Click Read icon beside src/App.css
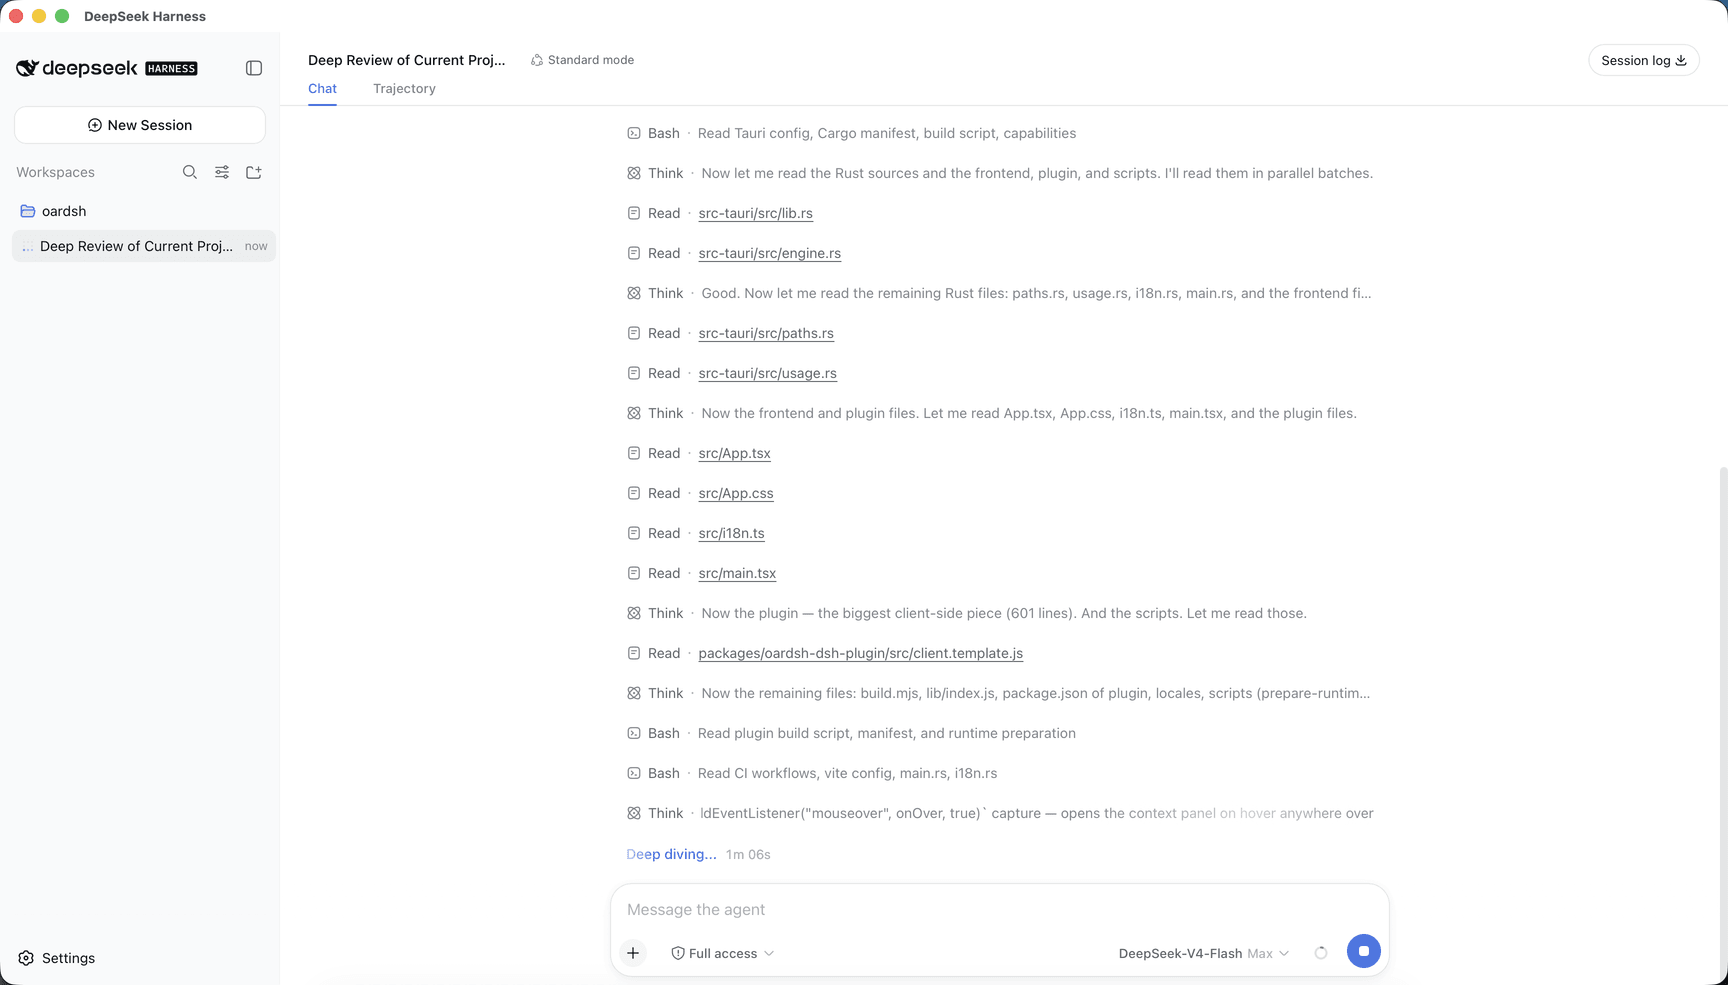The height and width of the screenshot is (985, 1728). tap(634, 493)
